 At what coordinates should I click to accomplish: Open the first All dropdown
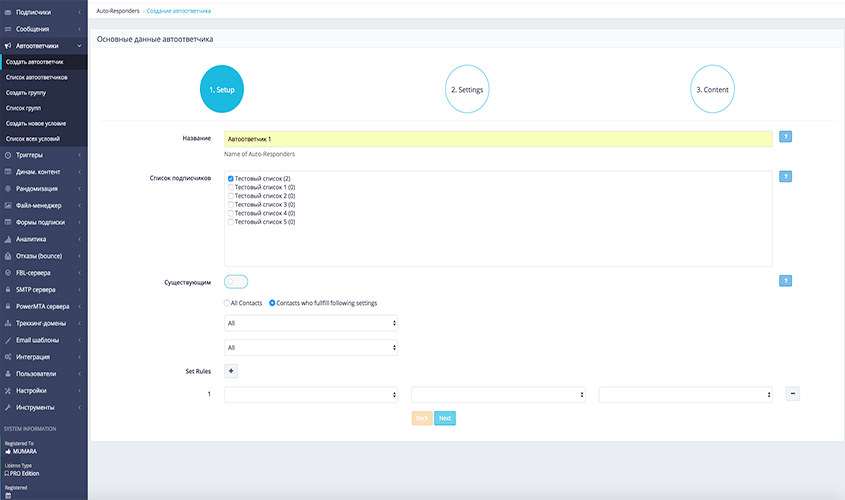[x=311, y=323]
